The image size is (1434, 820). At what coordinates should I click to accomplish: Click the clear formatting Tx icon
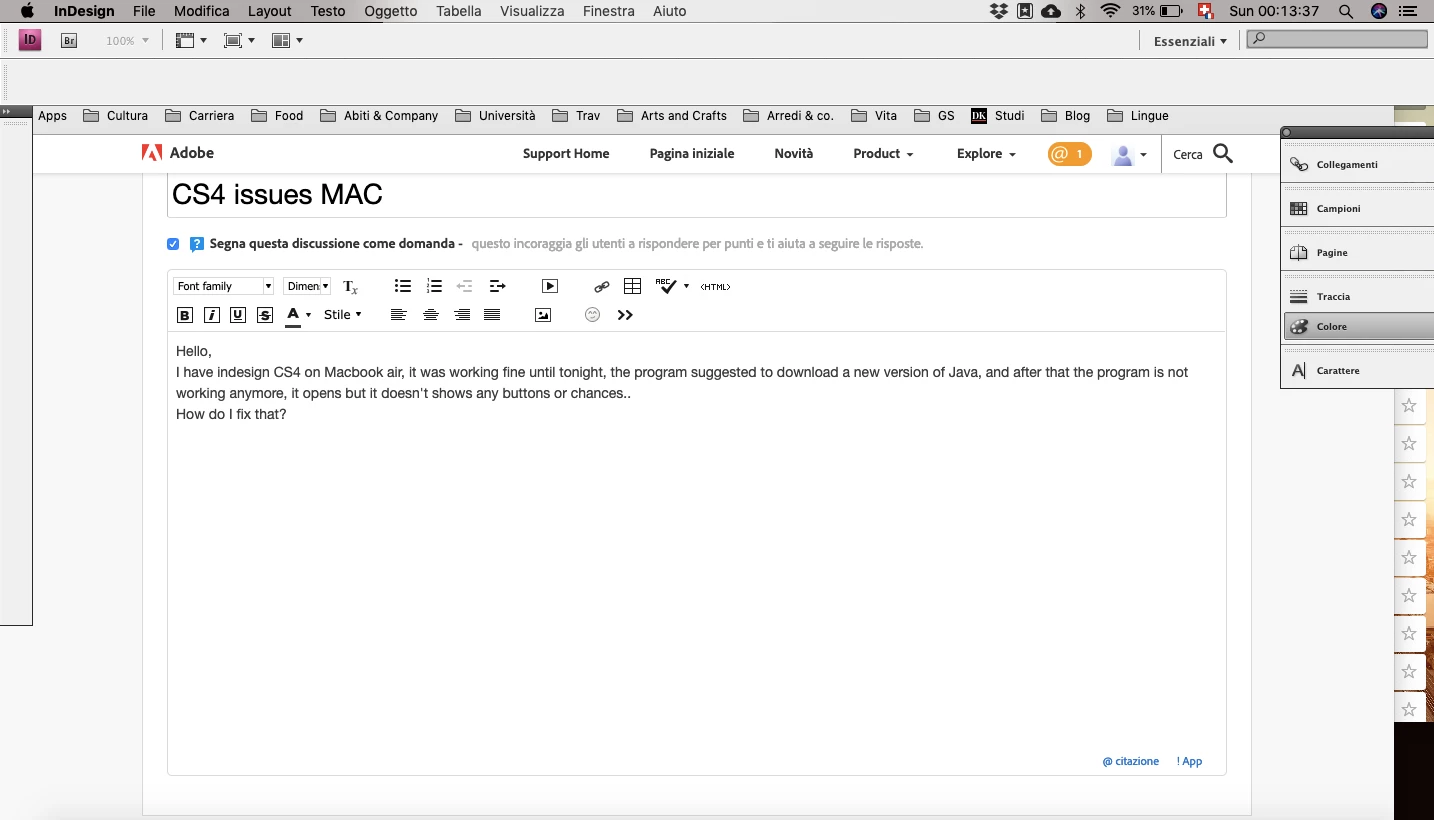click(350, 287)
